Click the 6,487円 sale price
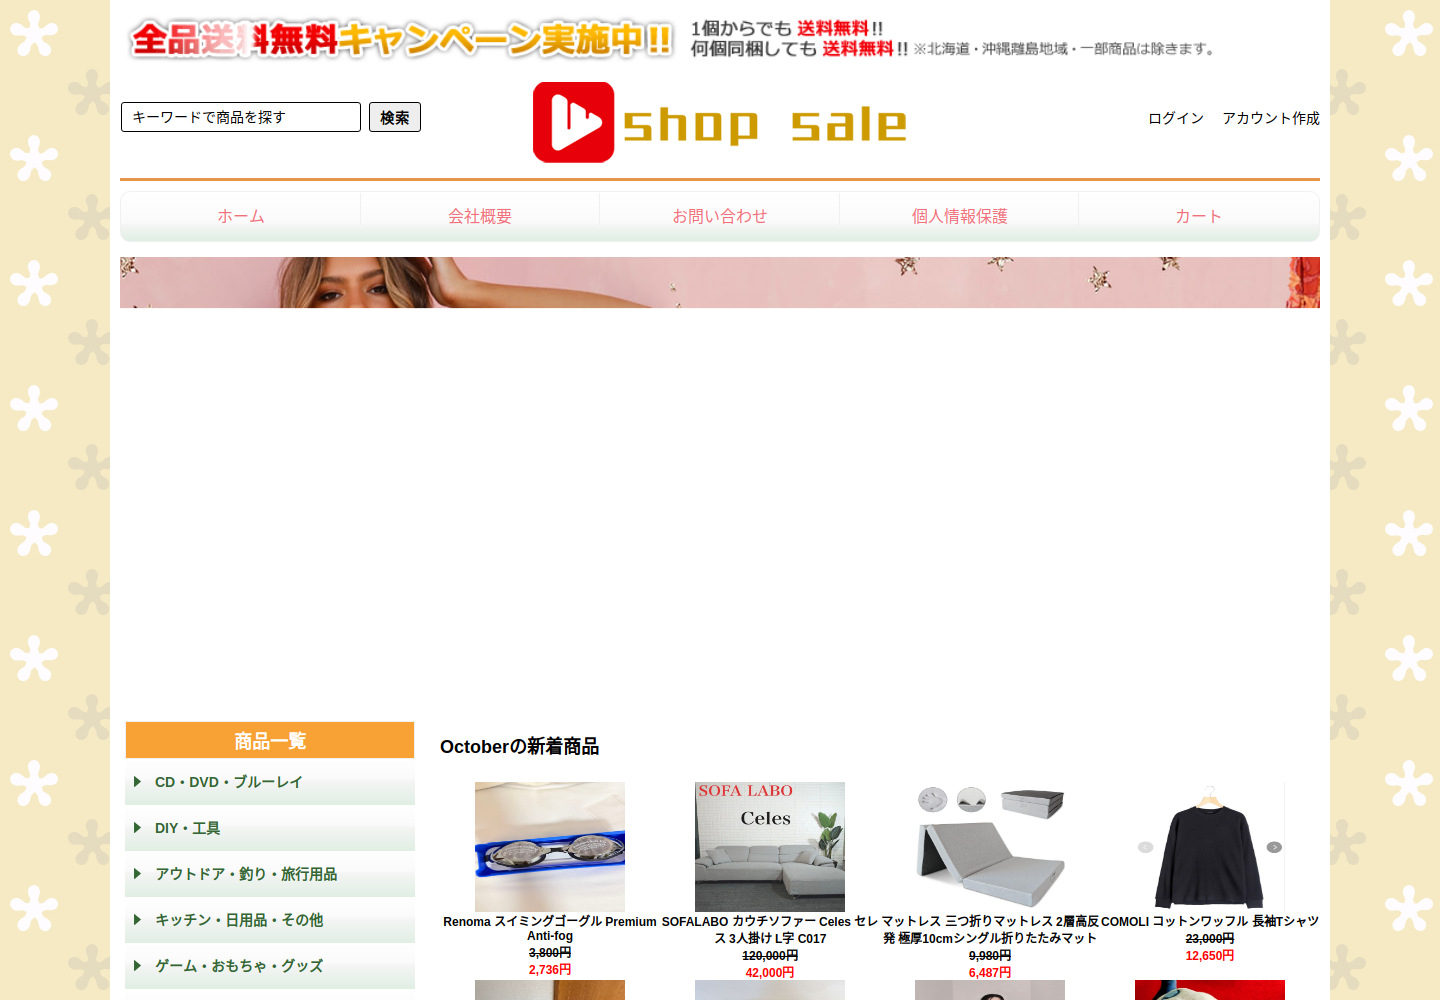Image resolution: width=1440 pixels, height=1000 pixels. click(990, 973)
